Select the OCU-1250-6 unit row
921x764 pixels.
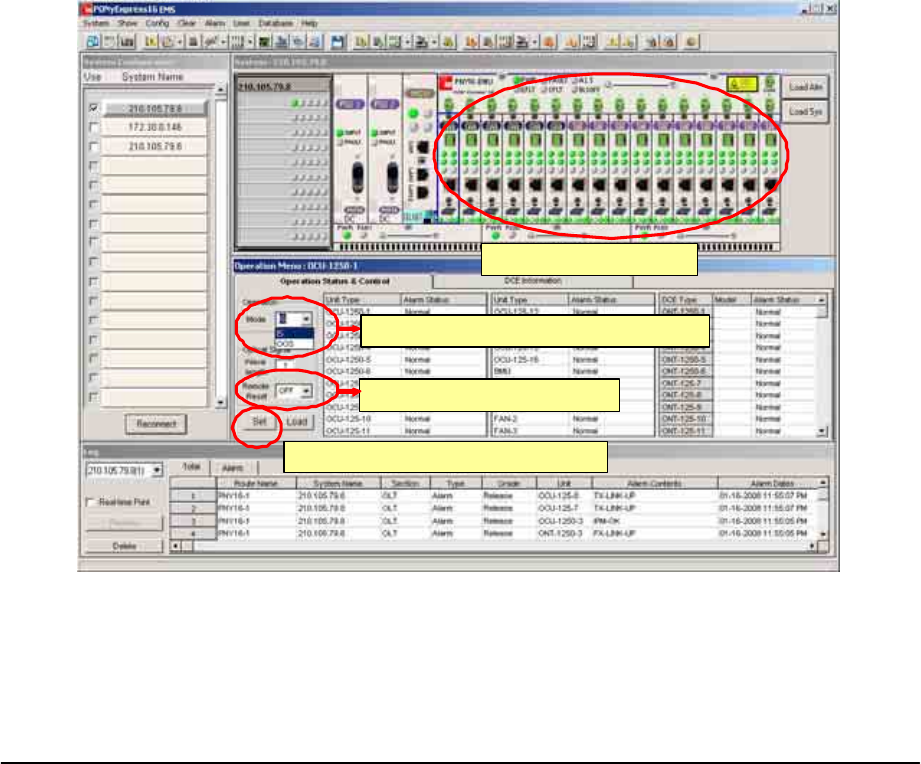[x=405, y=372]
